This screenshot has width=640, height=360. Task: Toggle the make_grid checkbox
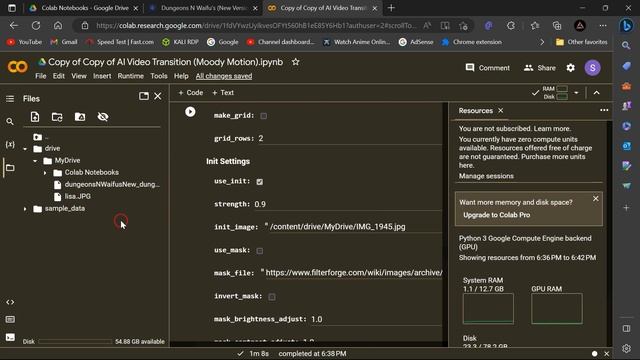coord(264,116)
